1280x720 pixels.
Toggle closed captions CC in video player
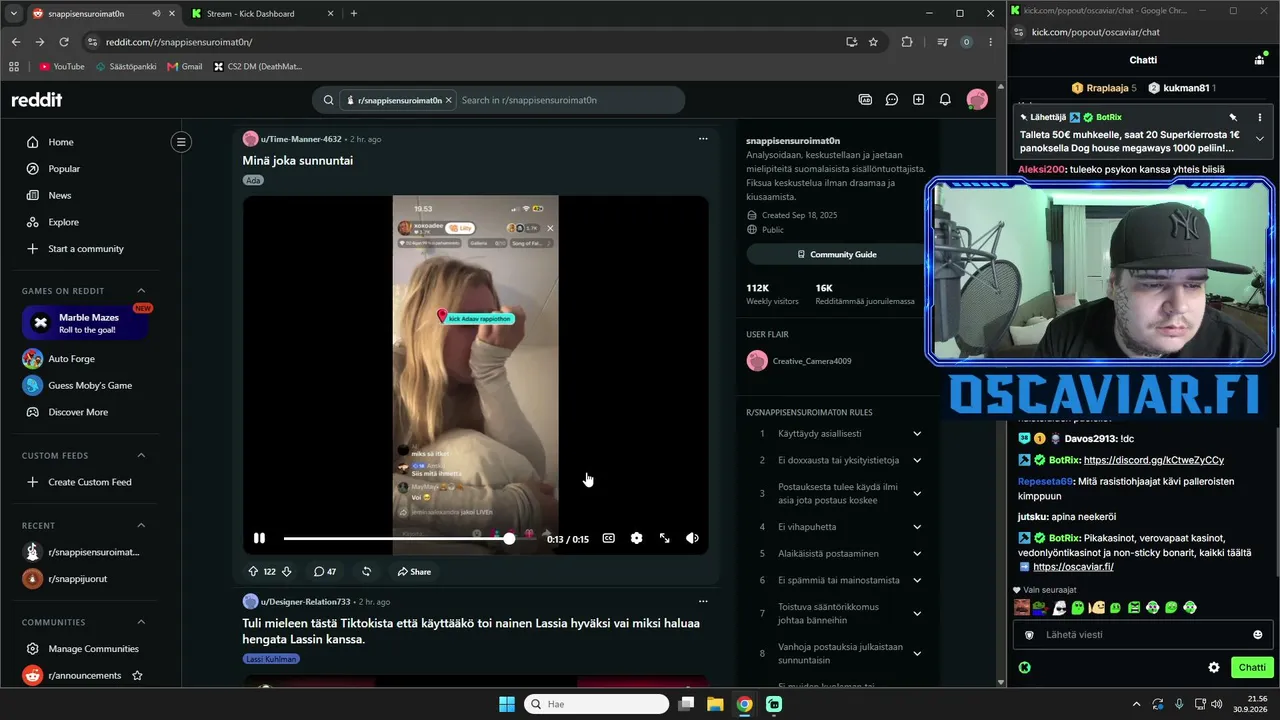tap(608, 538)
